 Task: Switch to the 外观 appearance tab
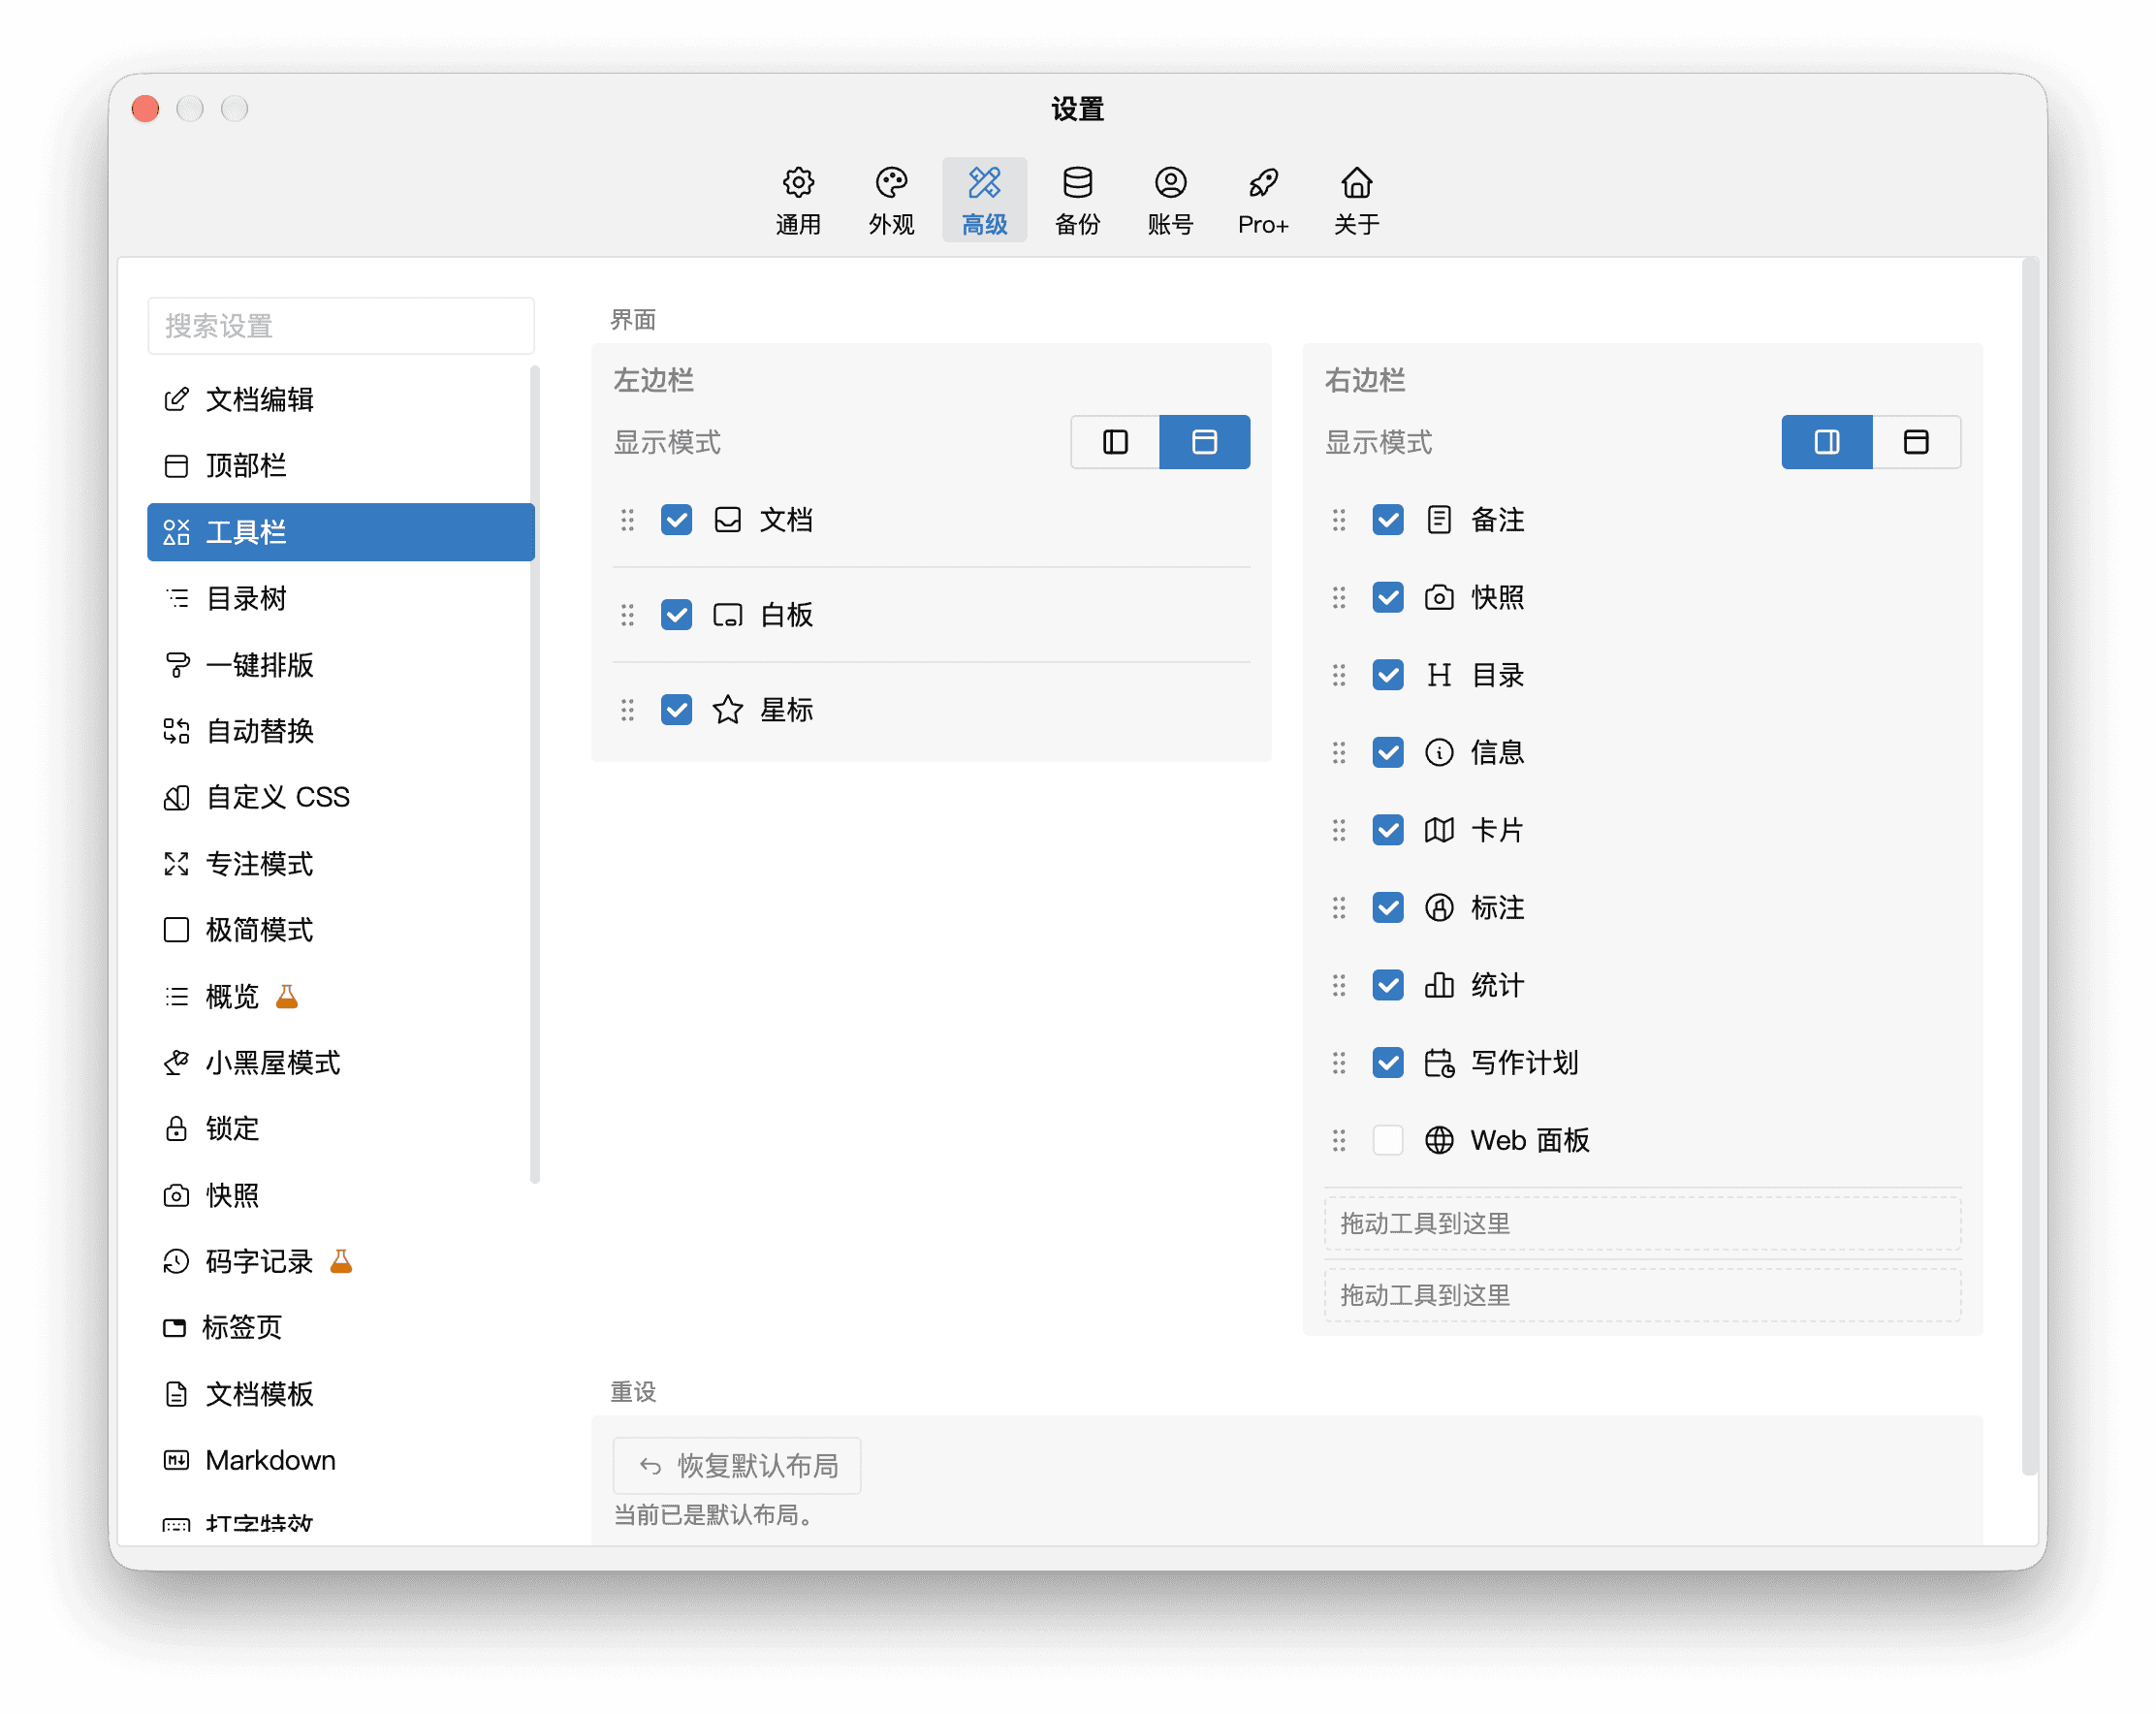[x=891, y=200]
